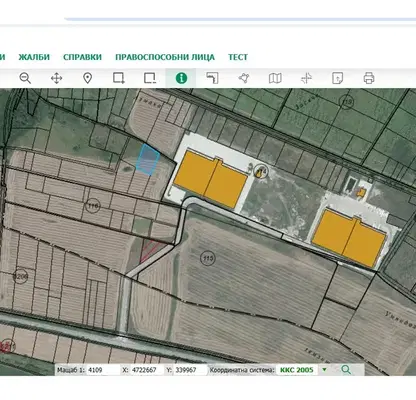The image size is (416, 400).
Task: Click the X coordinate field 4722667
Action: coord(146,370)
